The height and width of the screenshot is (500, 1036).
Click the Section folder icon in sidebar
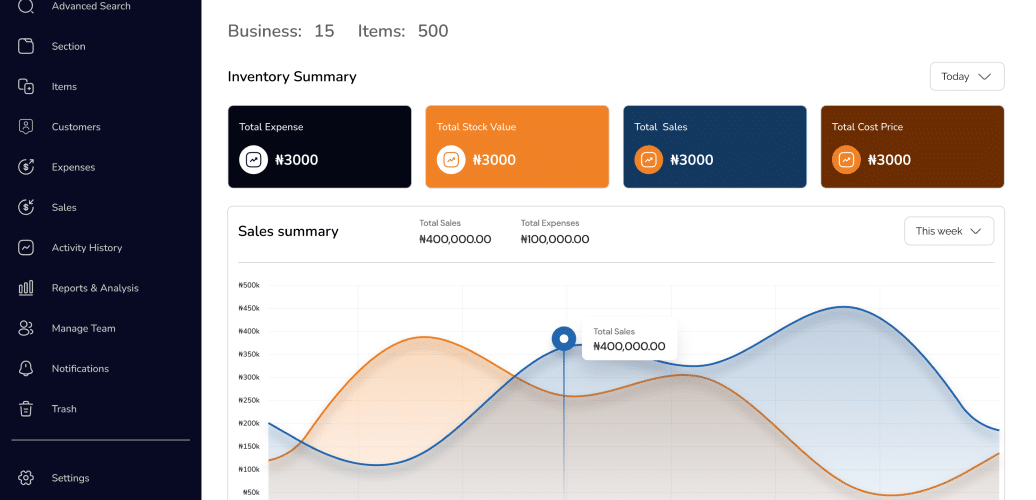click(27, 46)
